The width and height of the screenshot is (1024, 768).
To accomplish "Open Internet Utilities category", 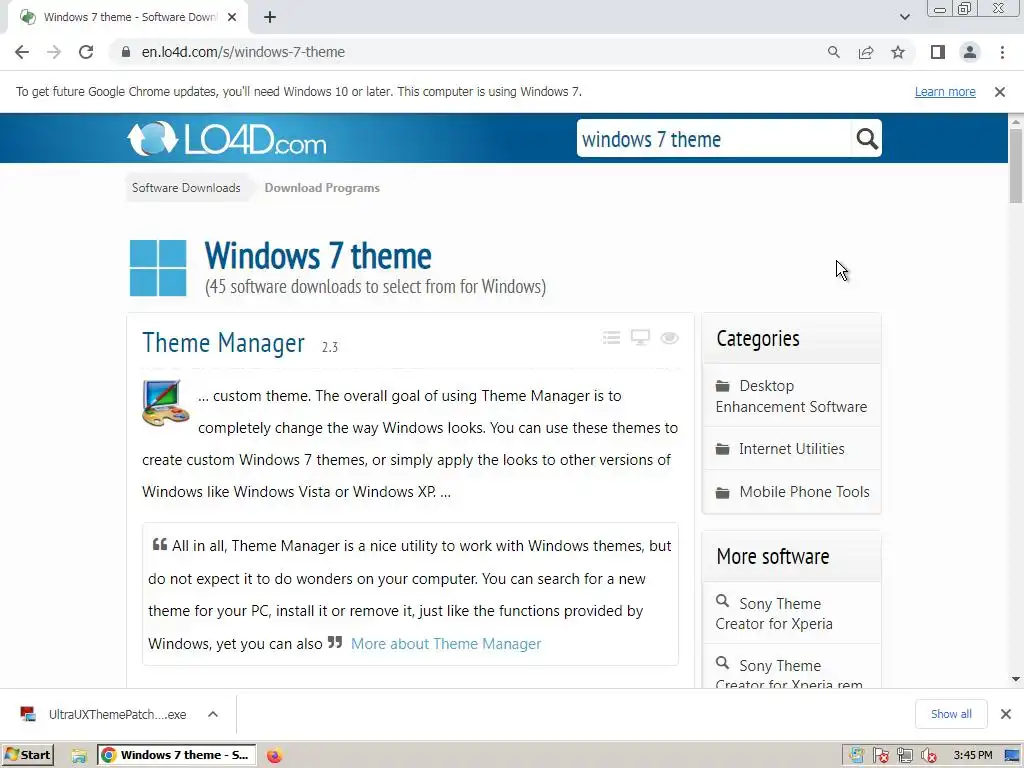I will coord(792,449).
